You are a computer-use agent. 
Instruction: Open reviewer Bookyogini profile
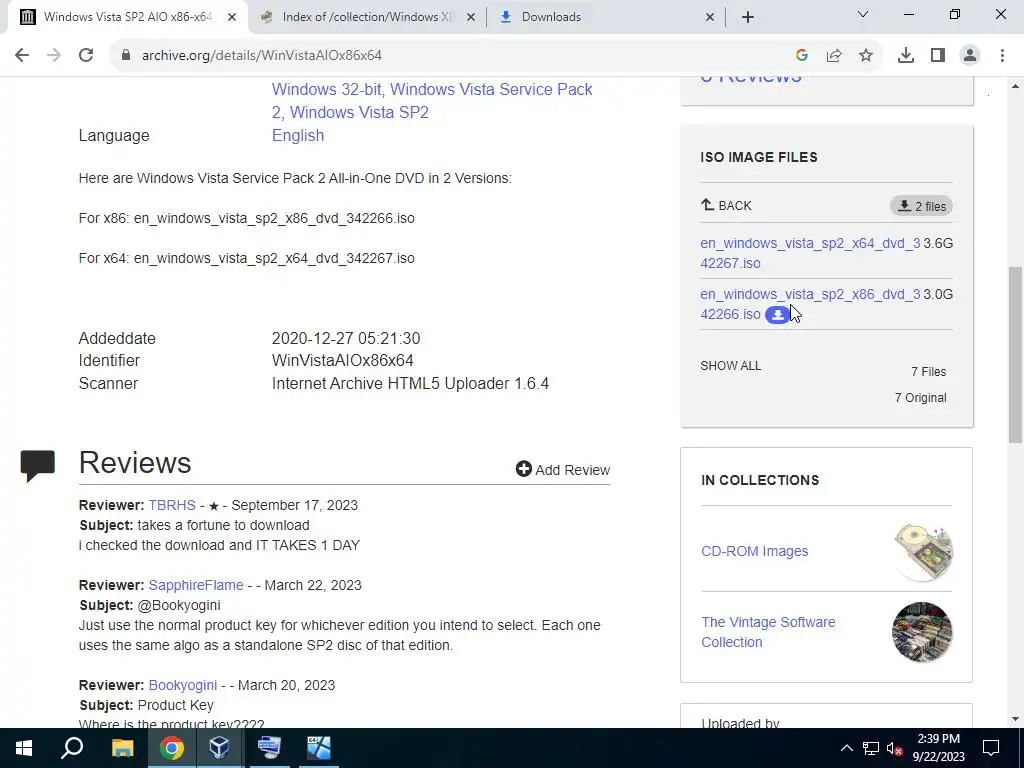pyautogui.click(x=183, y=685)
